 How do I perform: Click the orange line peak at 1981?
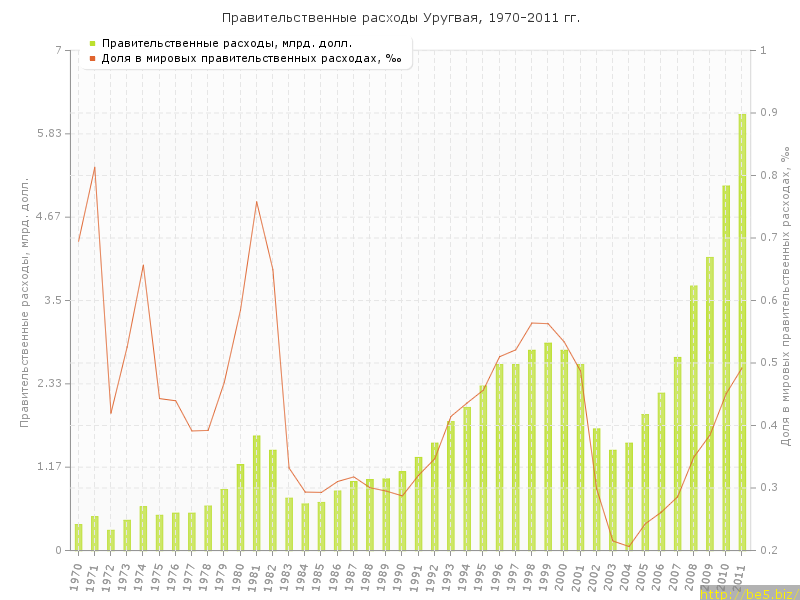click(256, 202)
